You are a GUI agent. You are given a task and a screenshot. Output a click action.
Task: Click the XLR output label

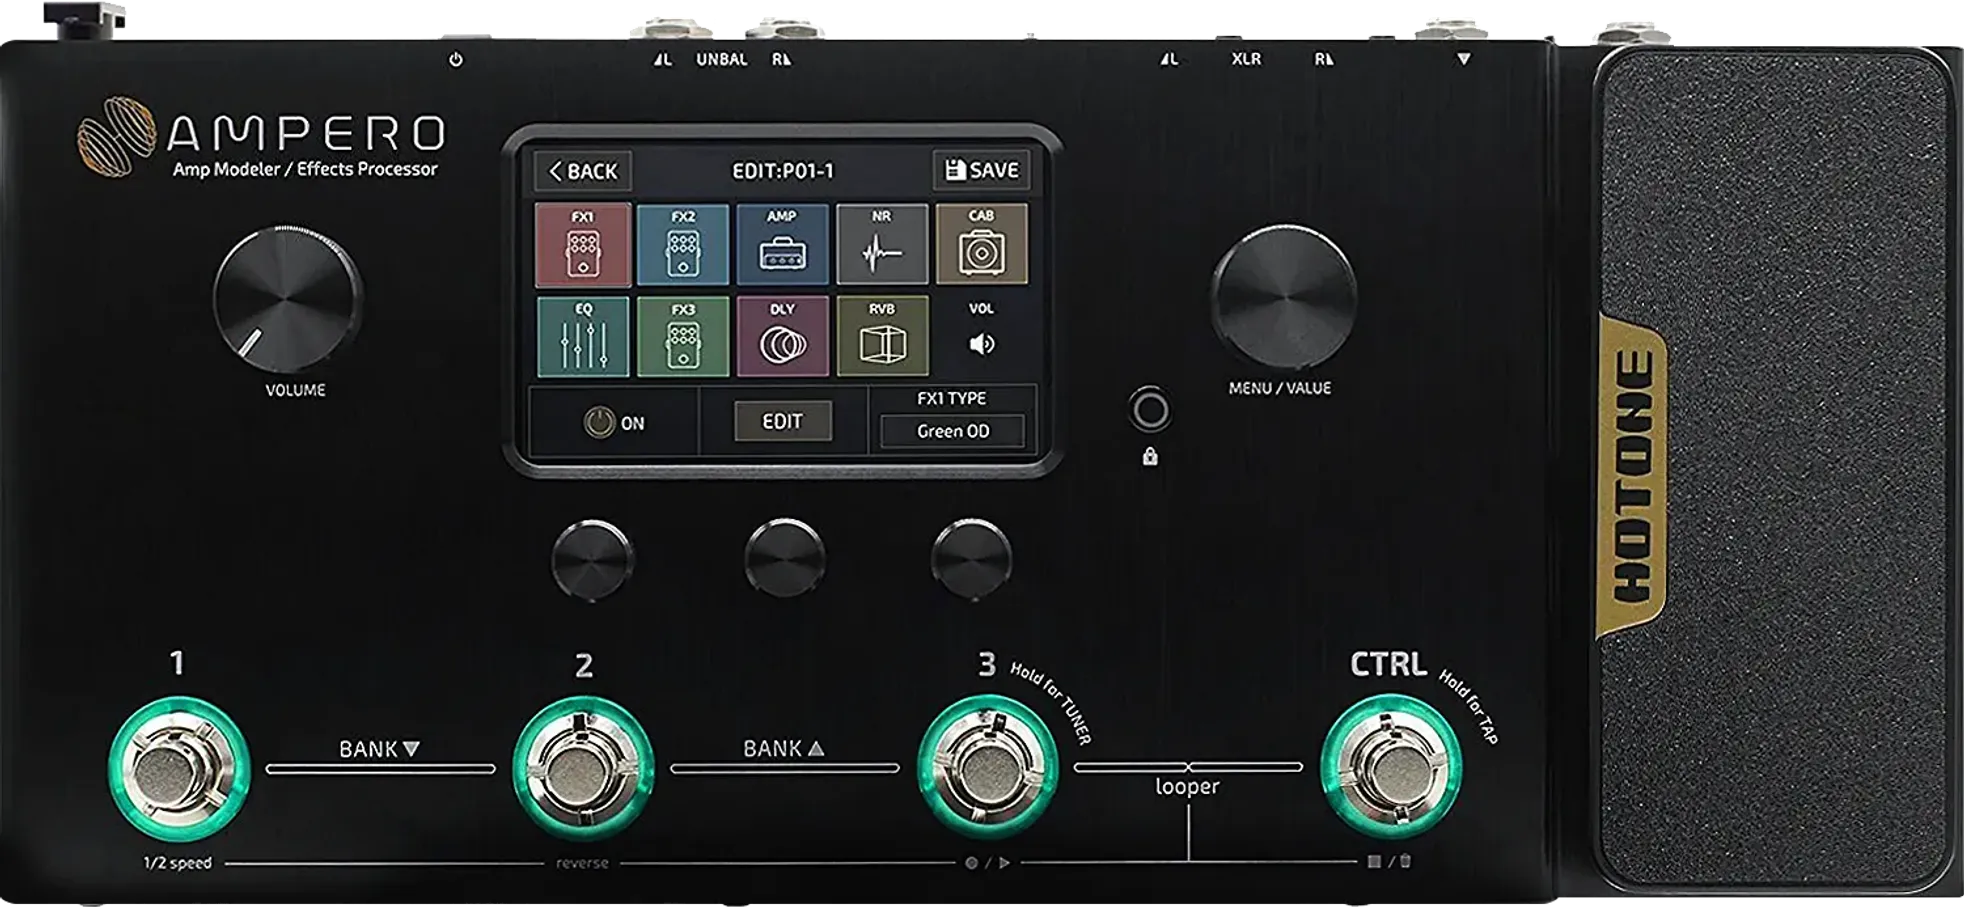1246,59
